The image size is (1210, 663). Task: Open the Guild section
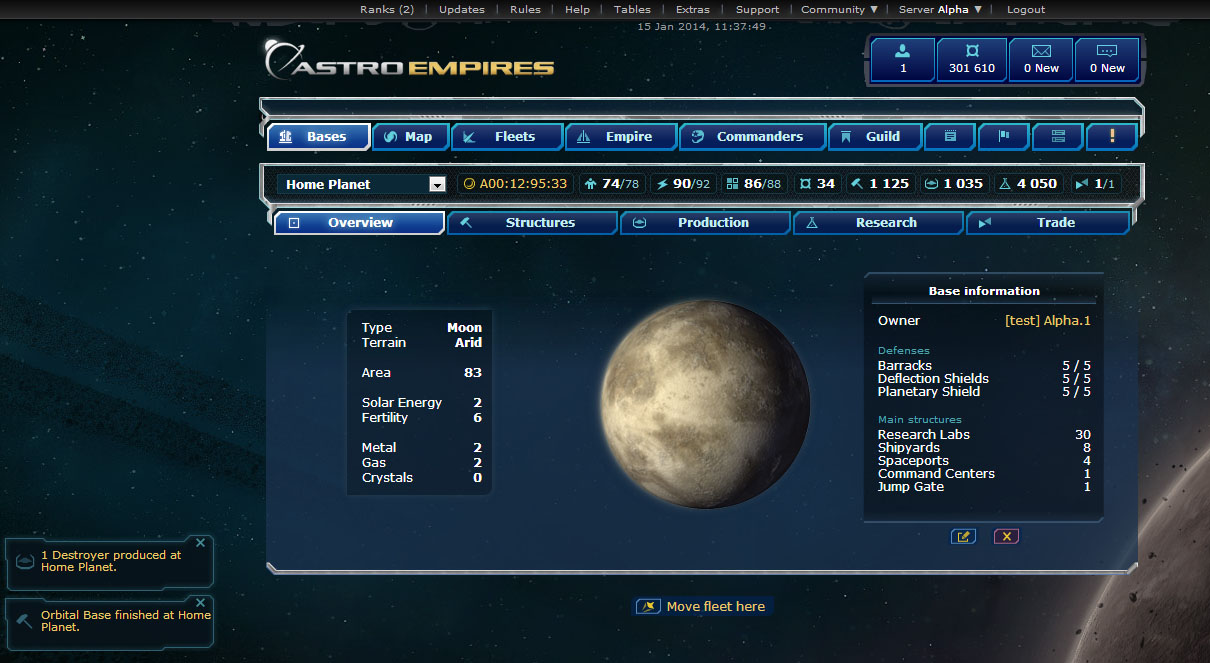(x=875, y=136)
